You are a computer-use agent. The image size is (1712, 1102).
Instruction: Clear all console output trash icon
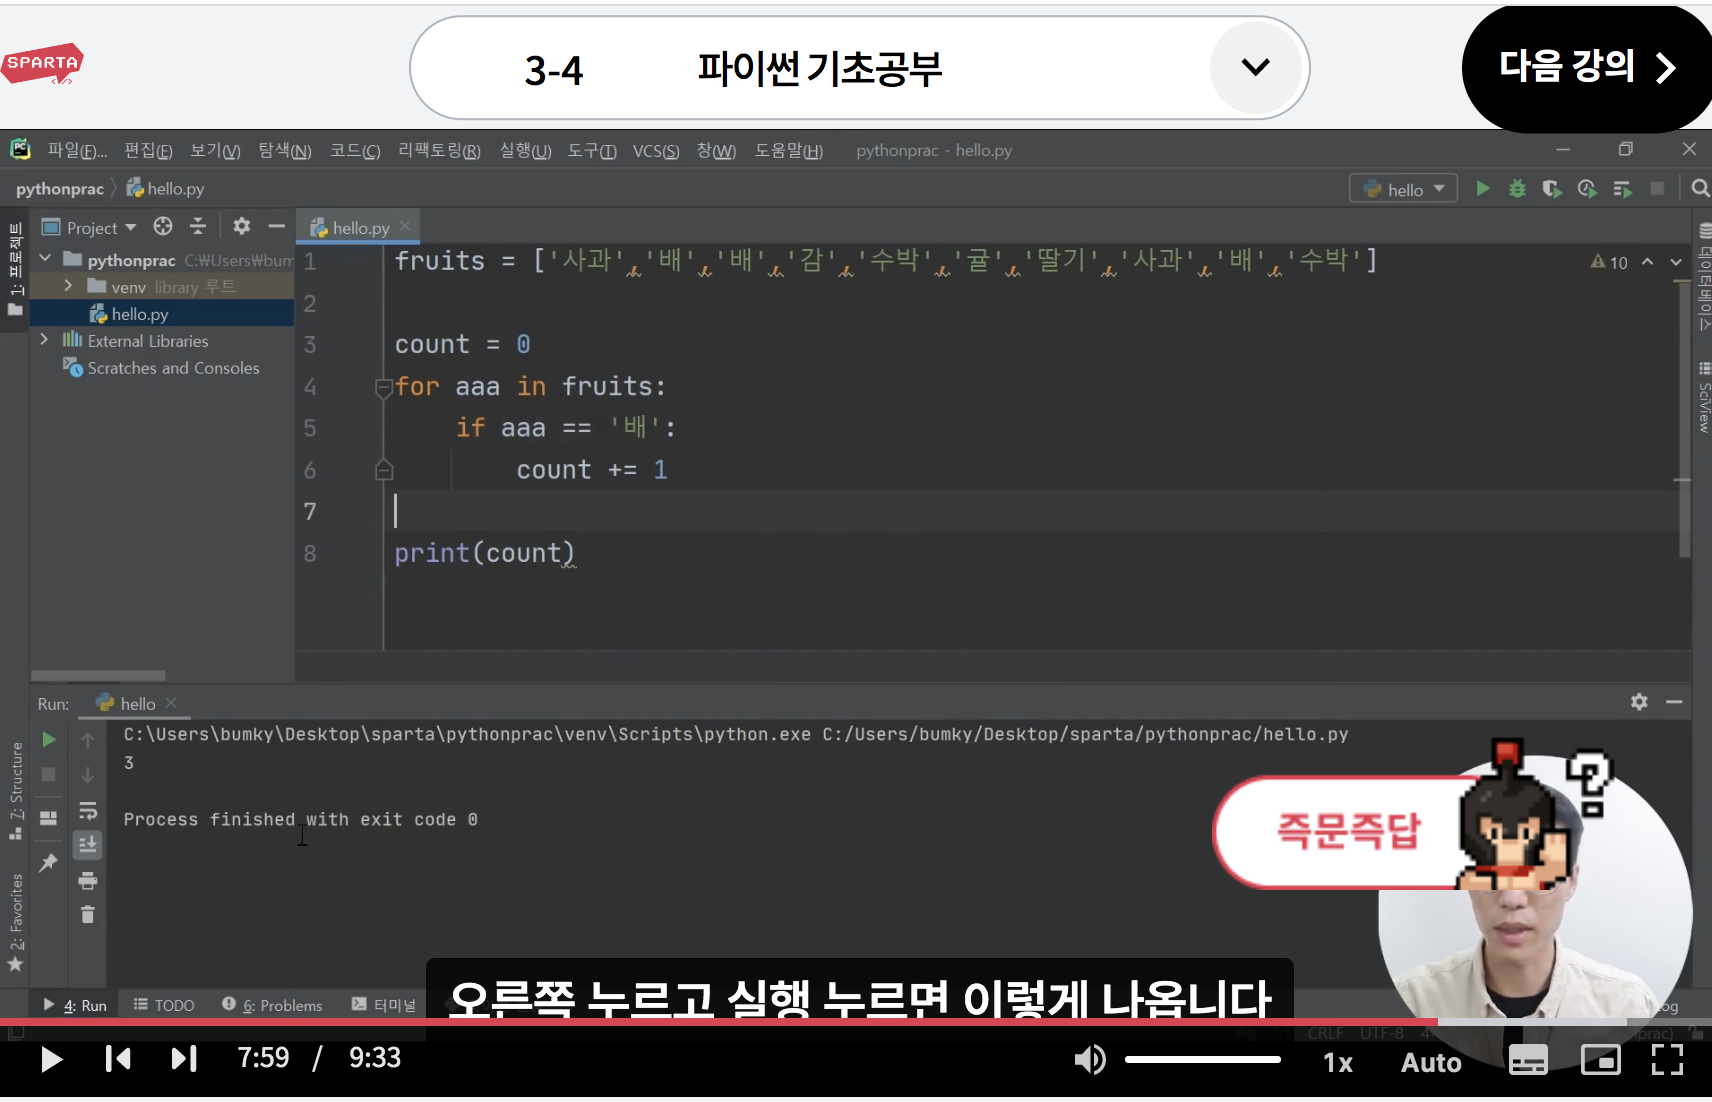coord(88,915)
